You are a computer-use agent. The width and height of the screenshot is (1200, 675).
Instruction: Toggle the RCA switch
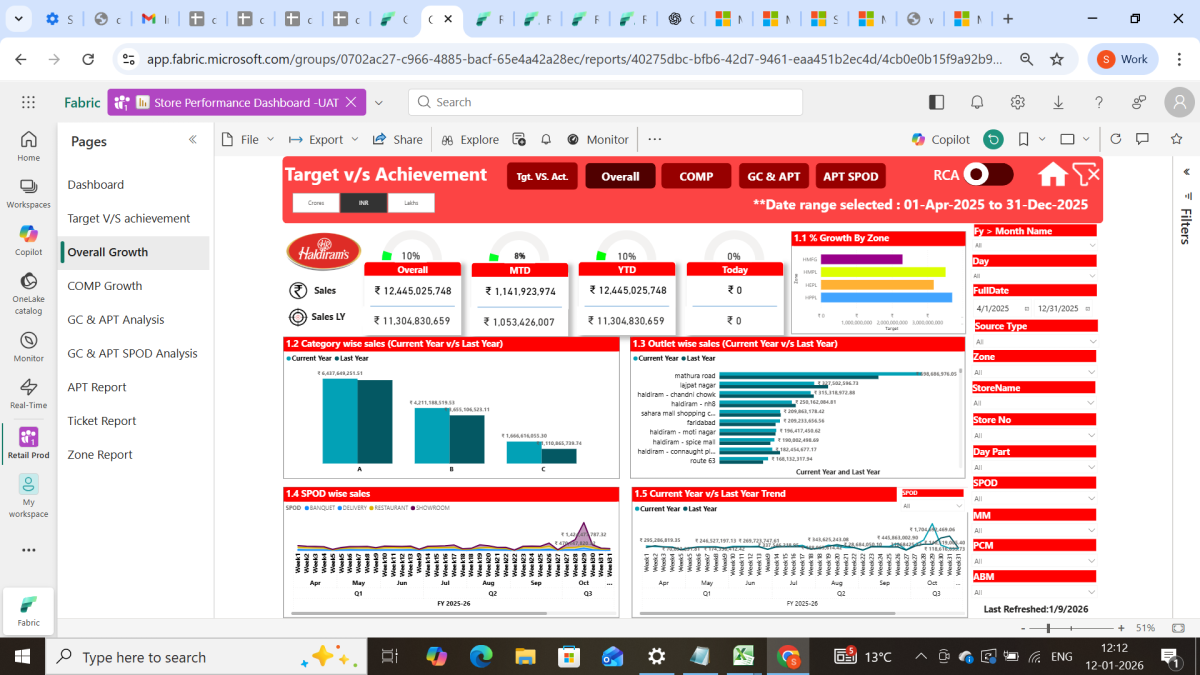pos(975,175)
